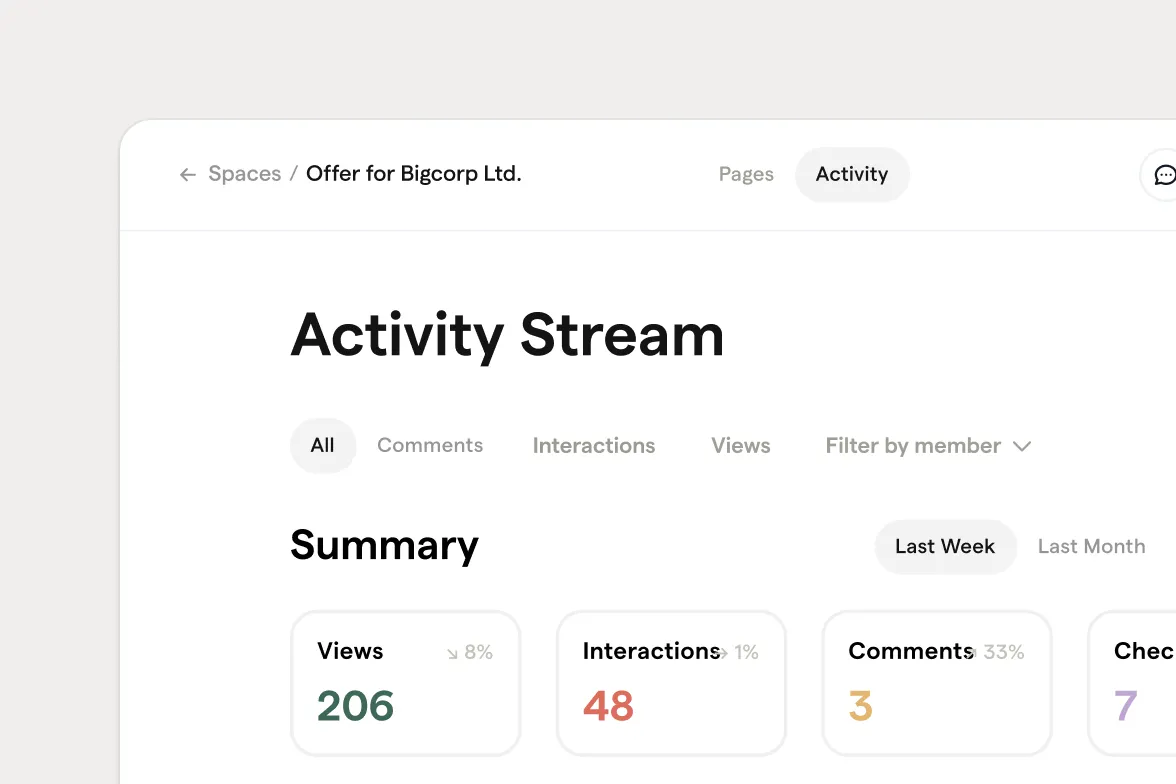
Task: Click the Interactions 1% trend indicator
Action: [740, 653]
